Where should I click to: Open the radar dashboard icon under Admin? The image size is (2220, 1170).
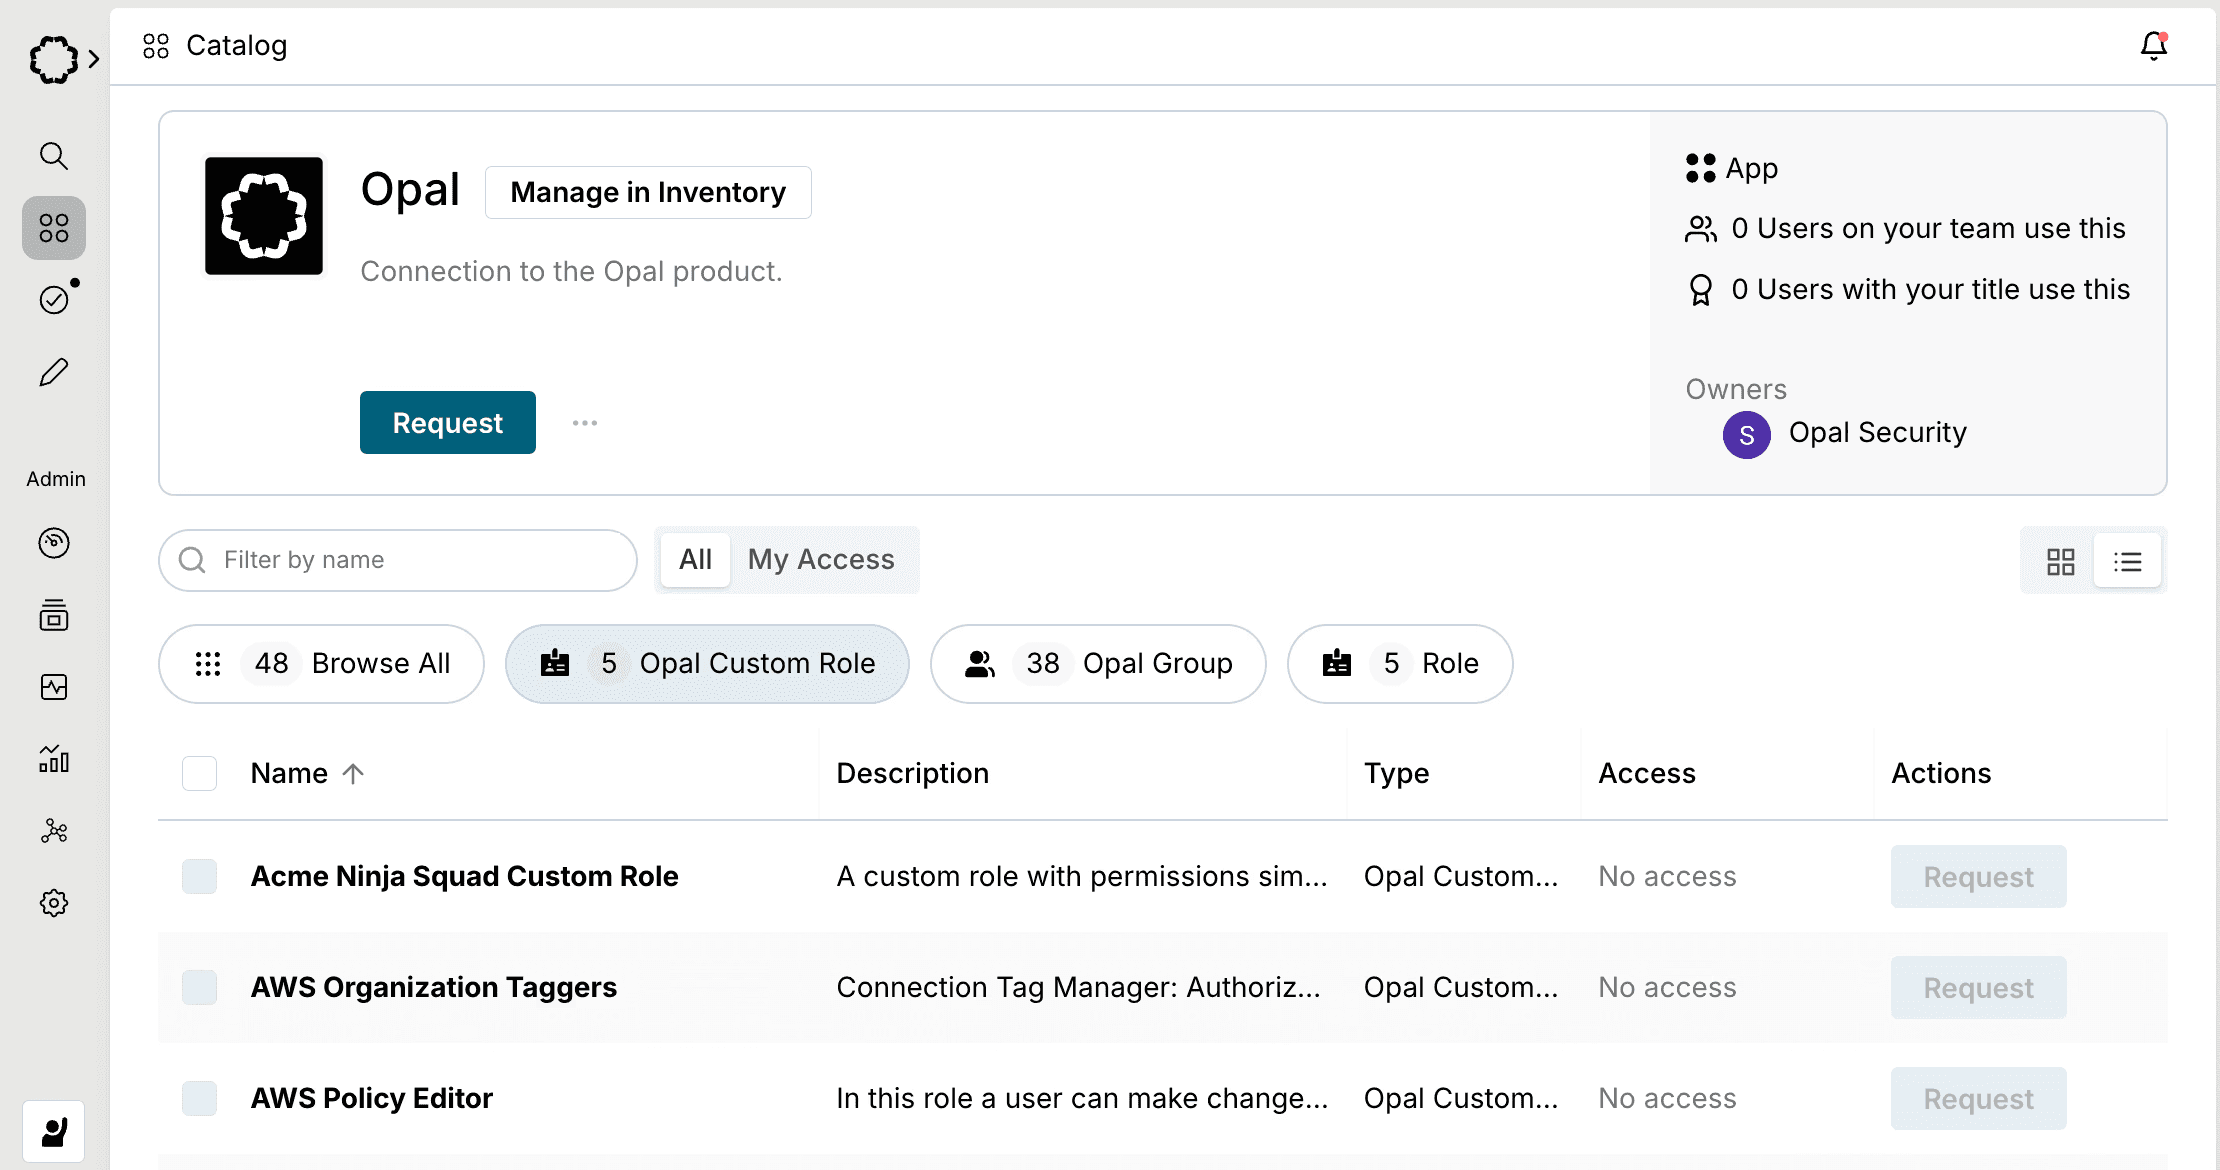pos(54,543)
